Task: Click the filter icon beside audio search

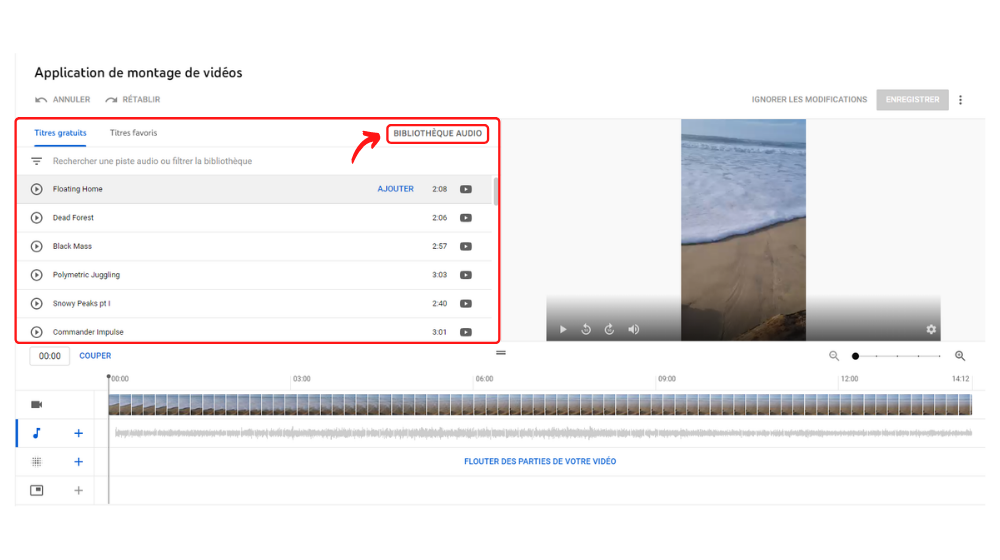Action: (36, 161)
